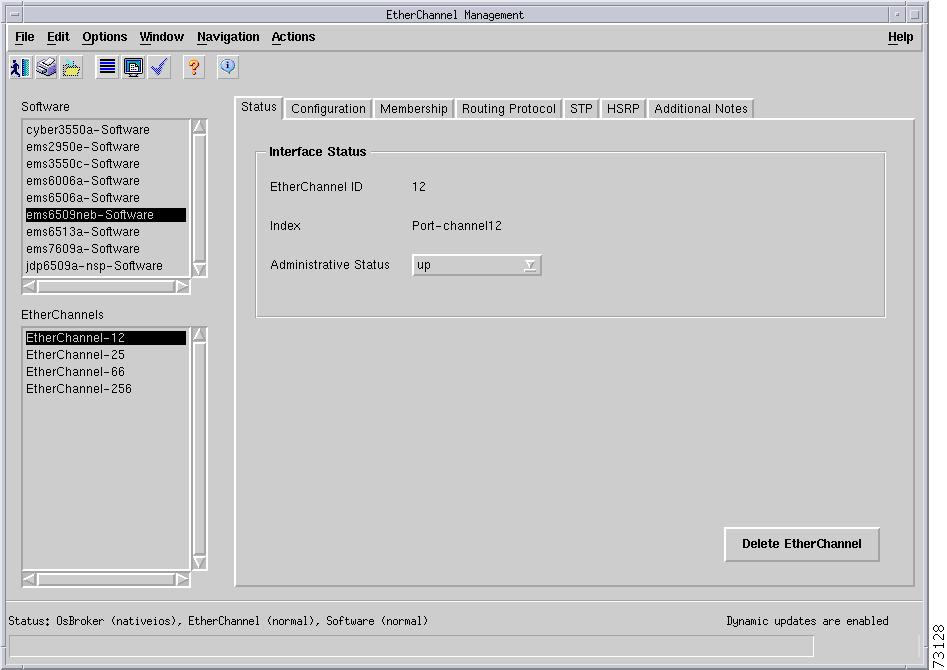Select cyber3550a-Software in the Software list
This screenshot has width=947, height=670.
pos(106,130)
